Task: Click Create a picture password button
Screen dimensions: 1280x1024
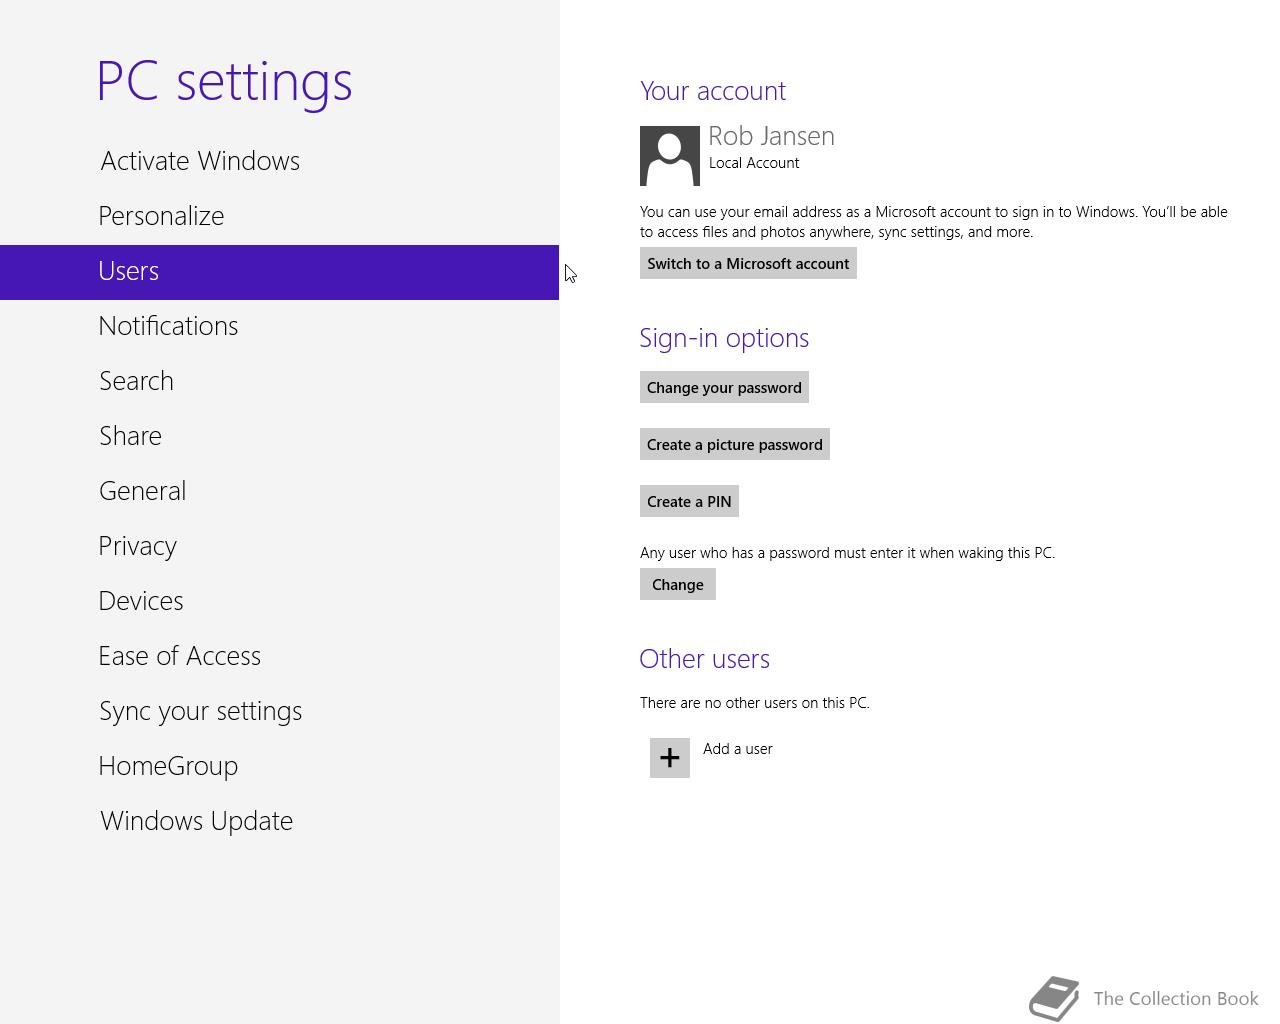Action: [x=735, y=445]
